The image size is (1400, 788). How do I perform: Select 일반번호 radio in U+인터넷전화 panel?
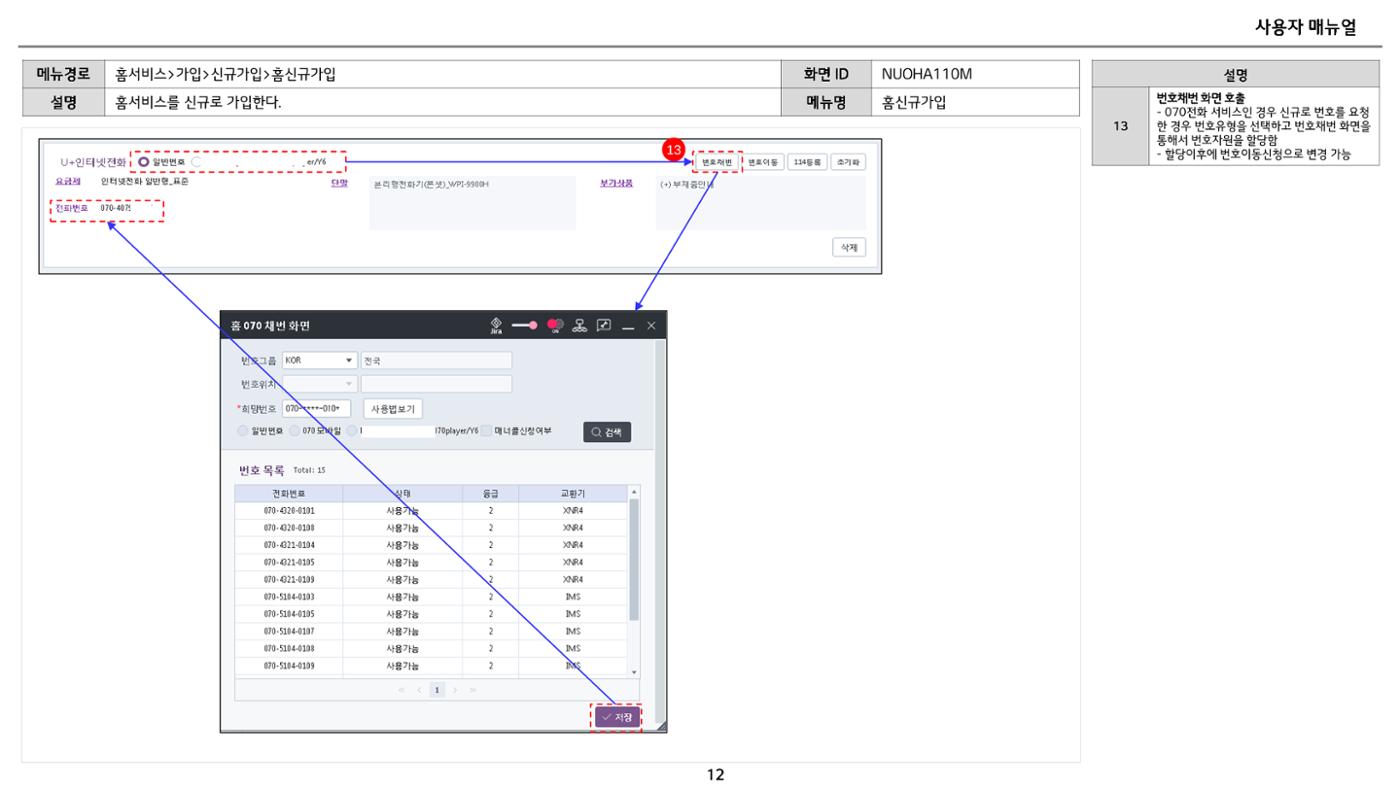(x=143, y=162)
